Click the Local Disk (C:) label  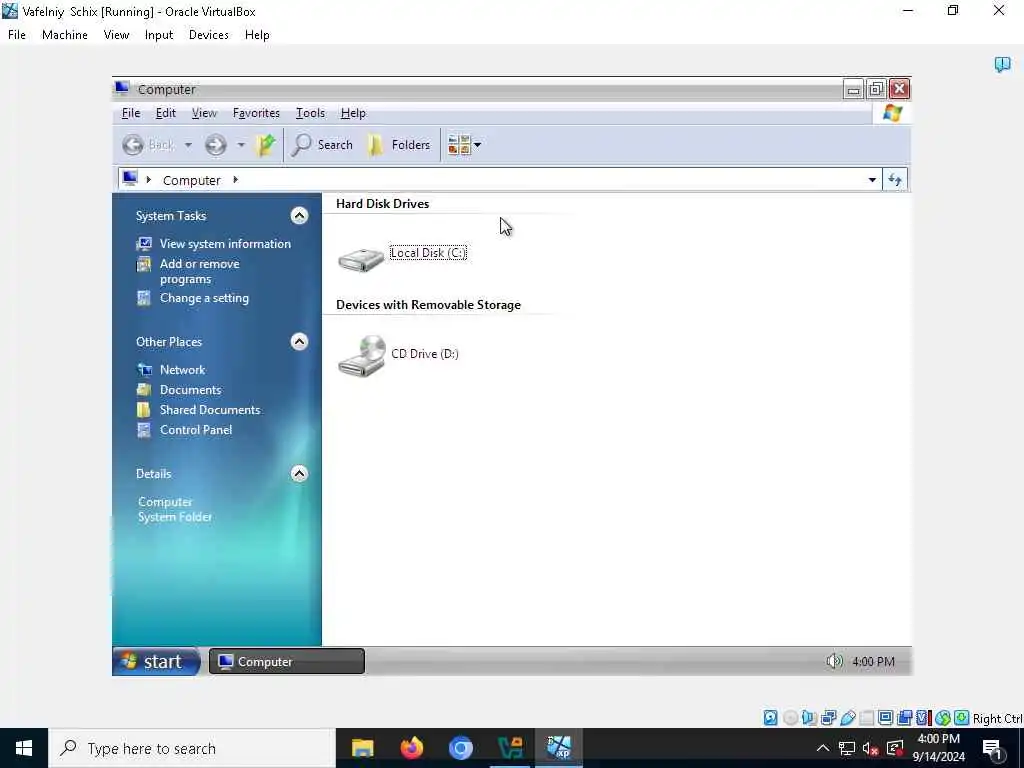[428, 253]
